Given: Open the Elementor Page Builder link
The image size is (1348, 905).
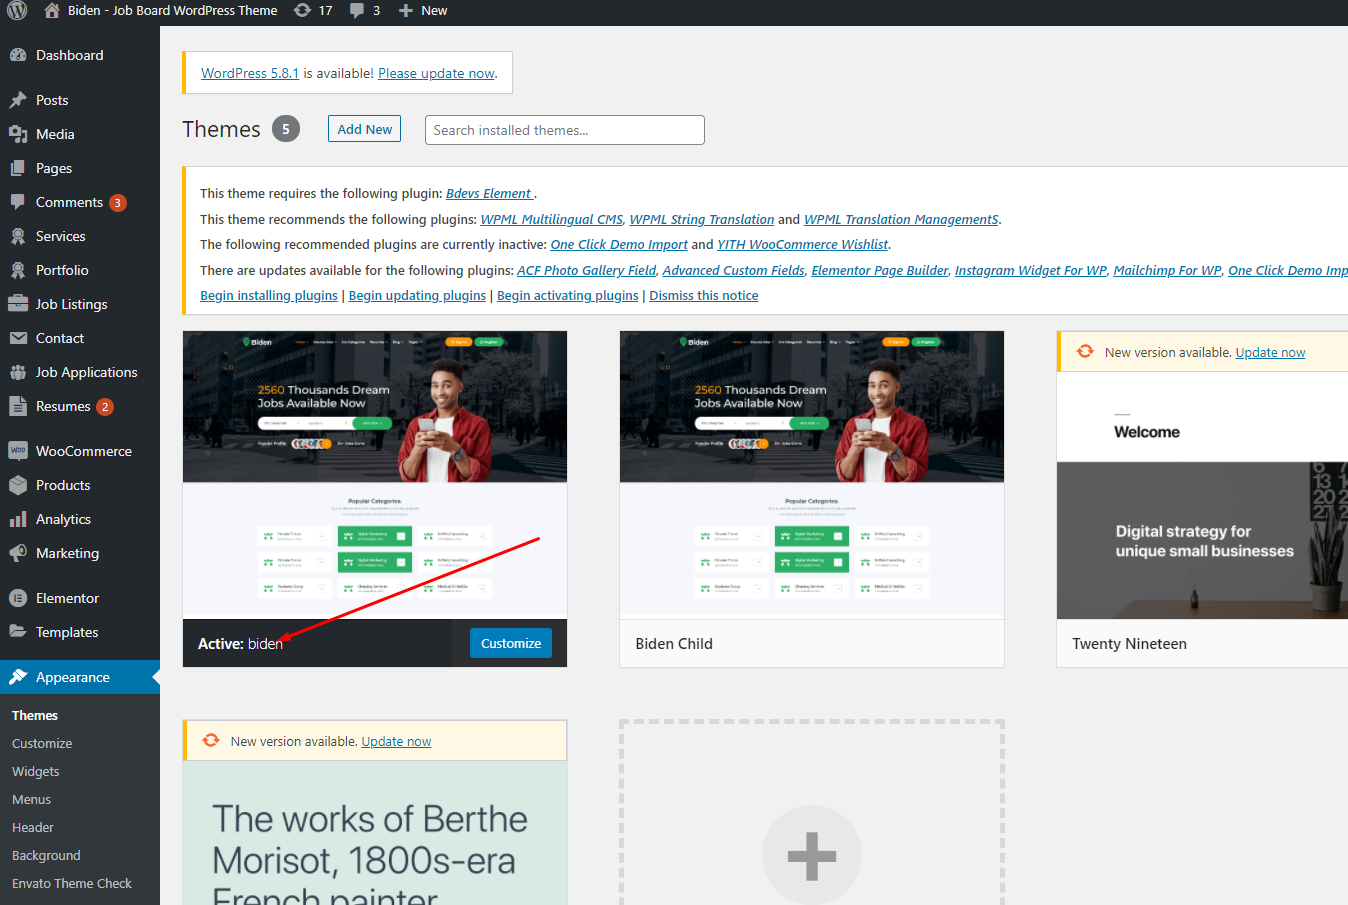Looking at the screenshot, I should tap(880, 270).
